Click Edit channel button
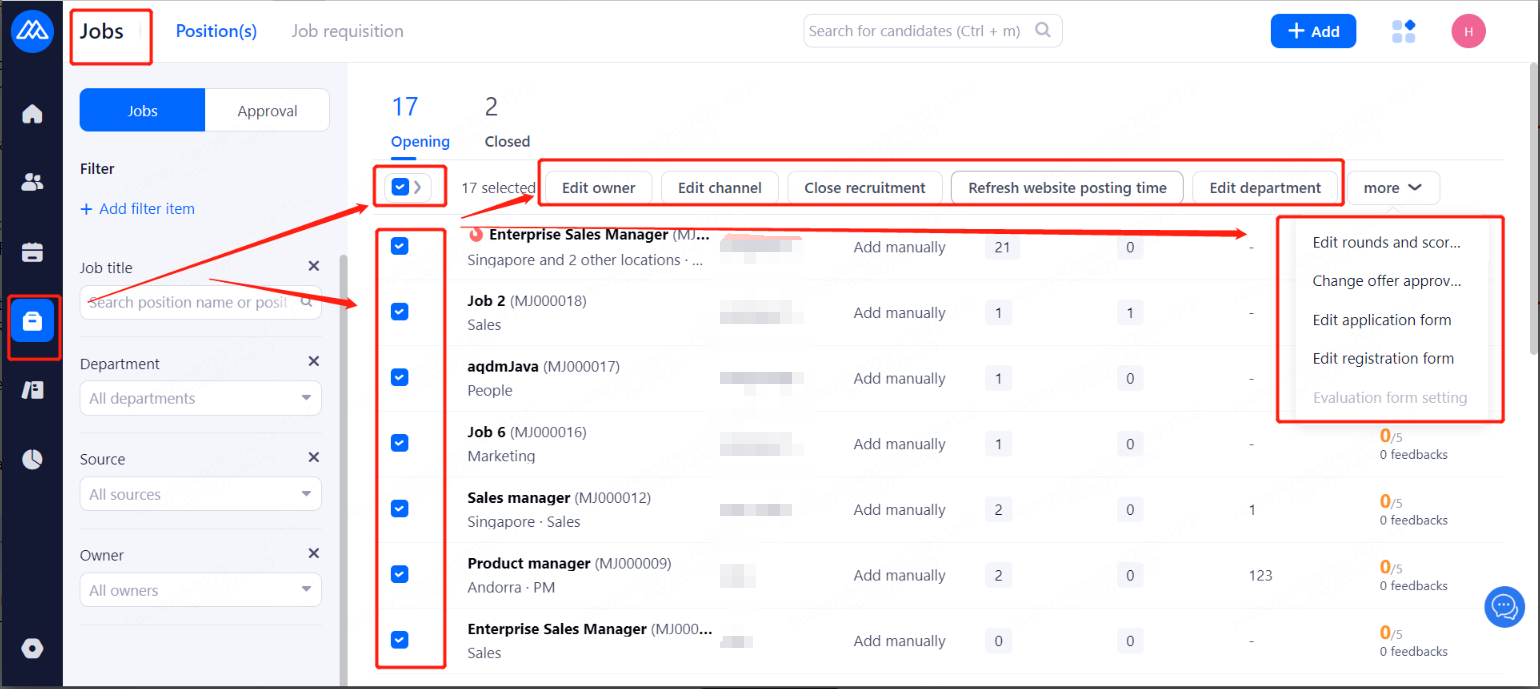This screenshot has height=689, width=1540. (720, 187)
